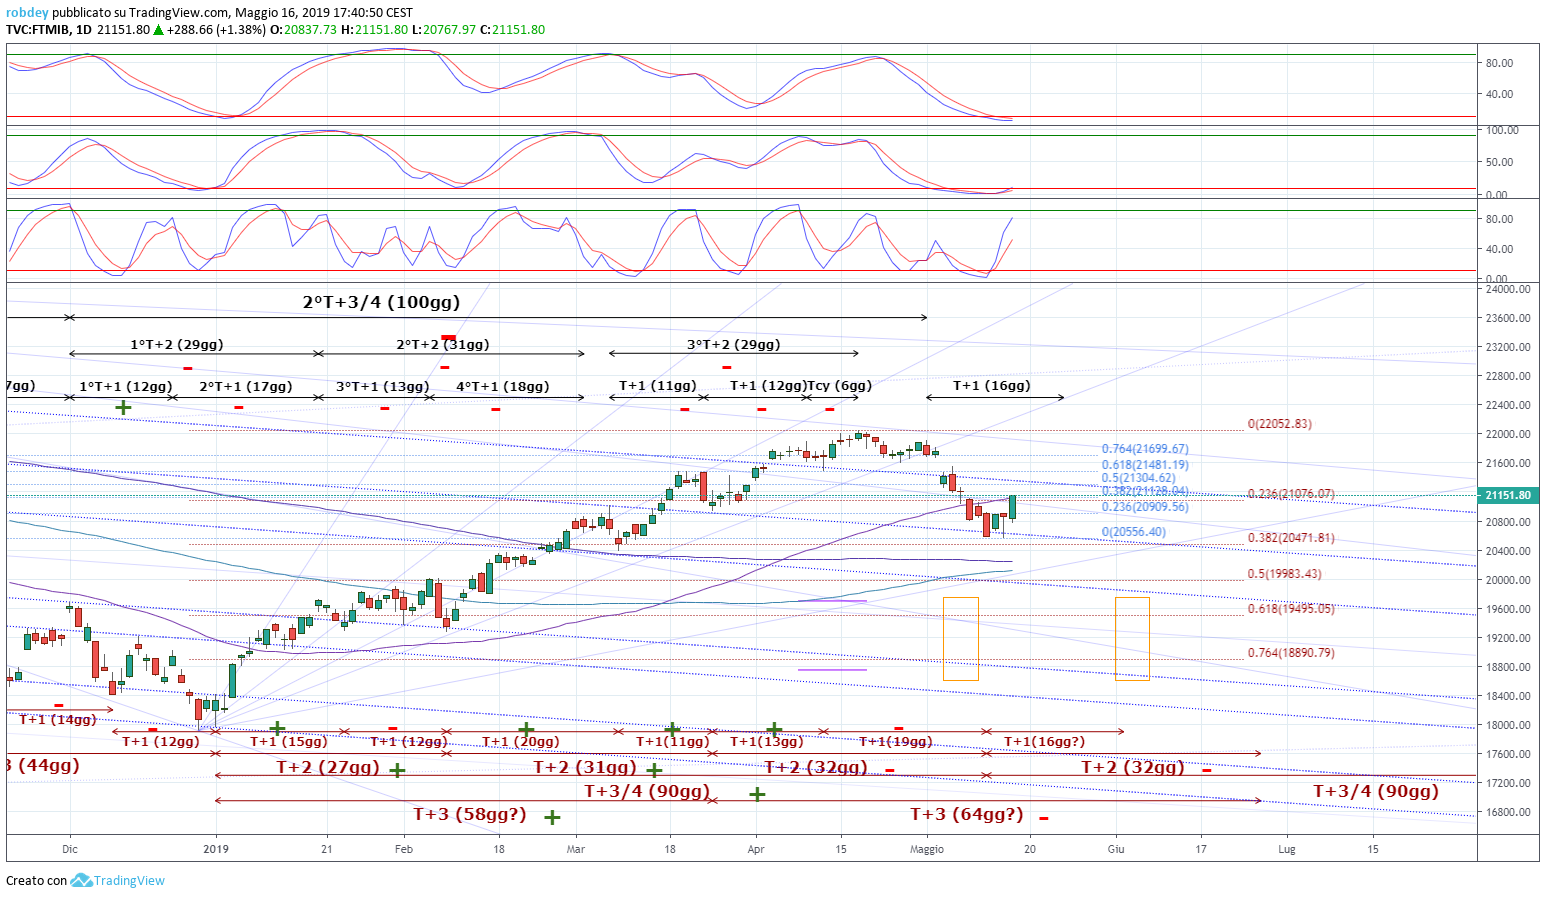The image size is (1546, 898).
Task: Select the red T+1(19gg) label
Action: click(x=896, y=742)
